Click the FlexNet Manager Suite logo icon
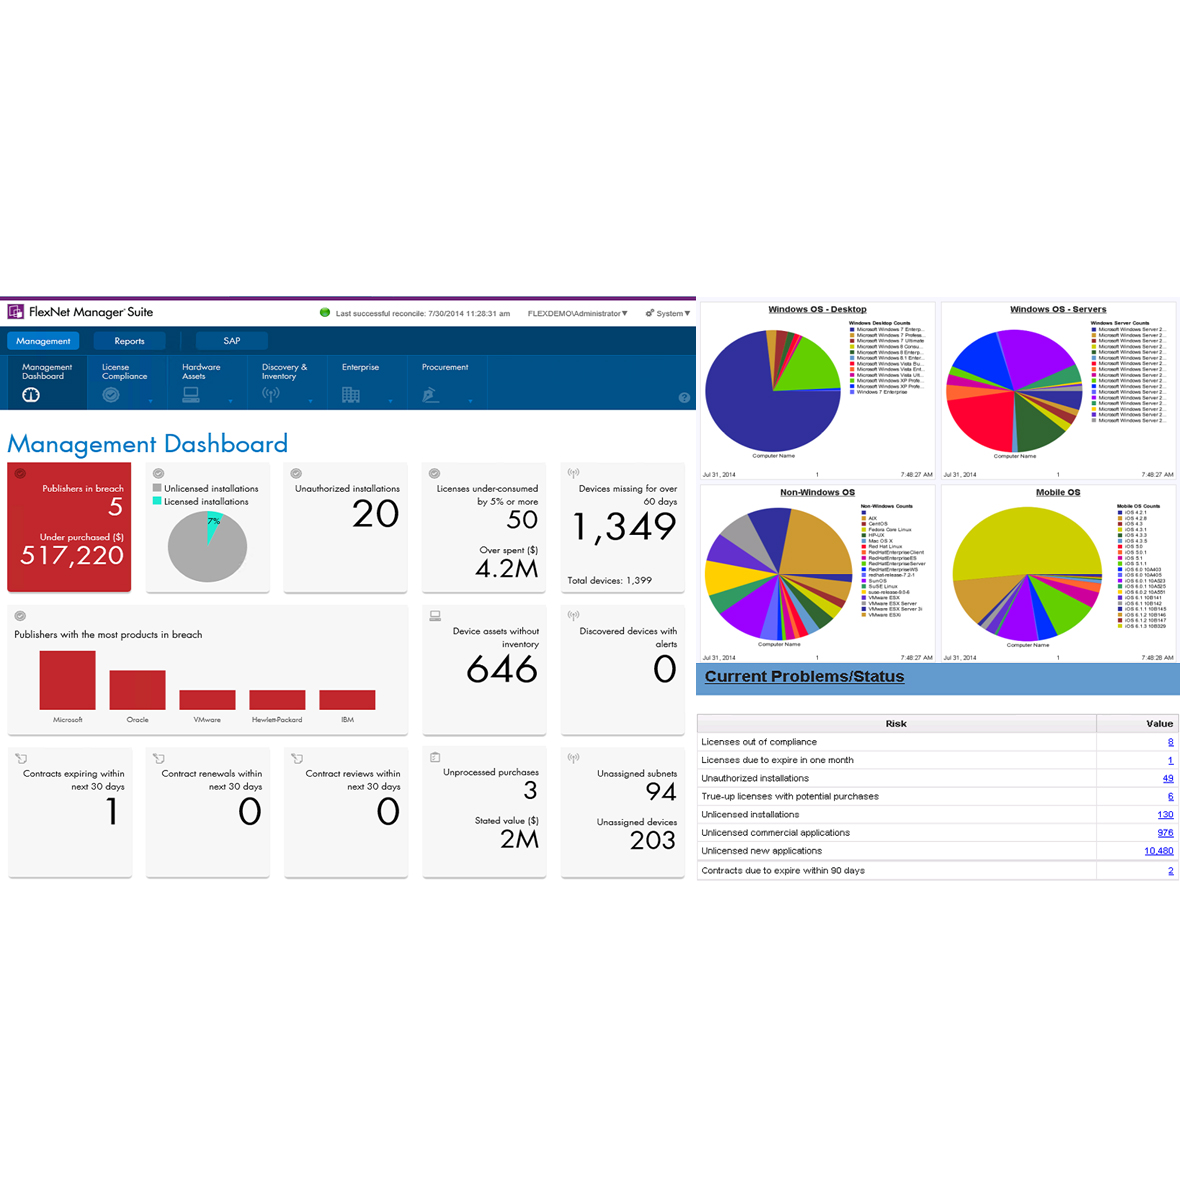This screenshot has height=1180, width=1180. coord(15,312)
